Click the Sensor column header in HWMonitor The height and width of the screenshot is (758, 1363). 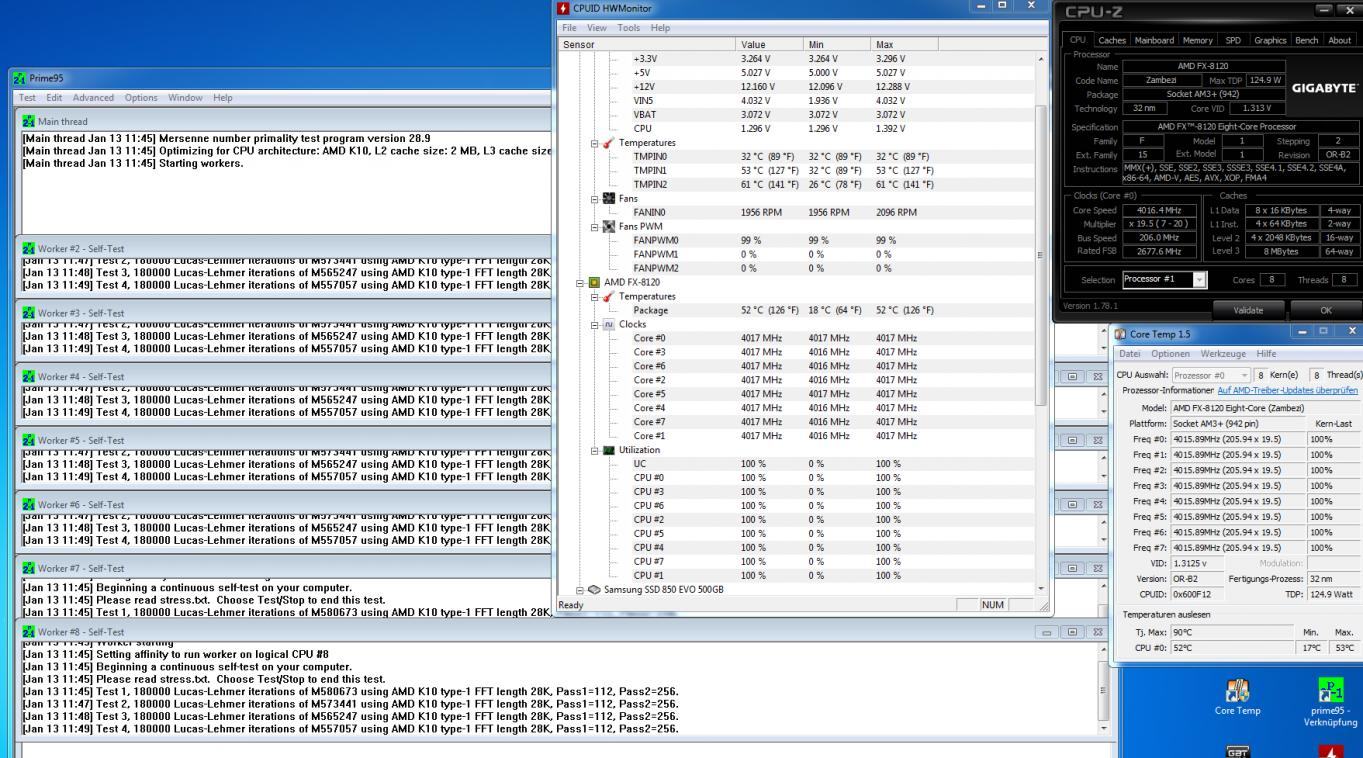[x=648, y=44]
